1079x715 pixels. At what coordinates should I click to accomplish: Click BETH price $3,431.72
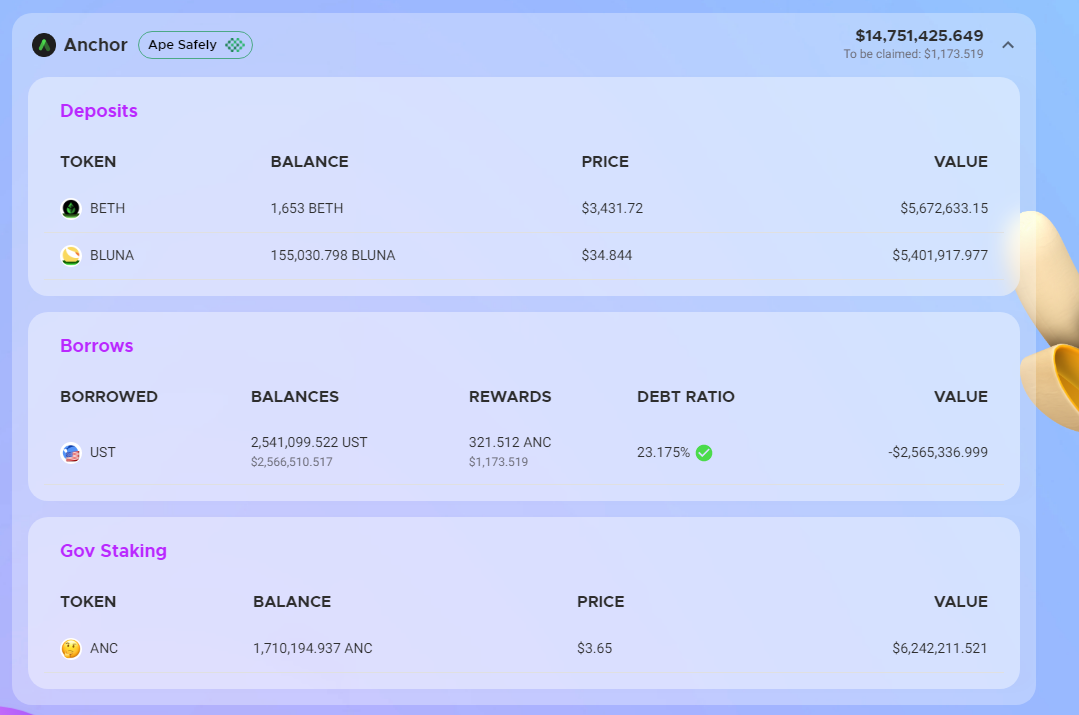(x=612, y=209)
